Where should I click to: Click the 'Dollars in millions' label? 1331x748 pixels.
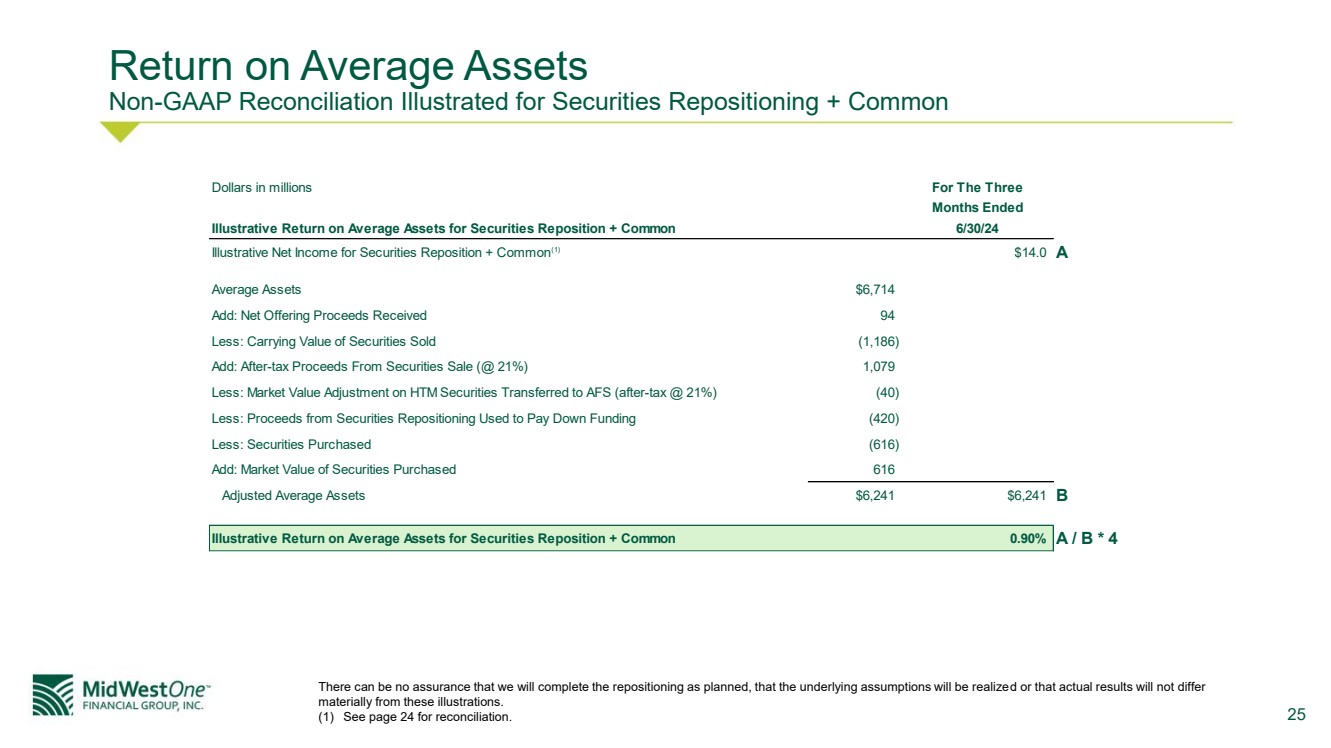pyautogui.click(x=261, y=188)
